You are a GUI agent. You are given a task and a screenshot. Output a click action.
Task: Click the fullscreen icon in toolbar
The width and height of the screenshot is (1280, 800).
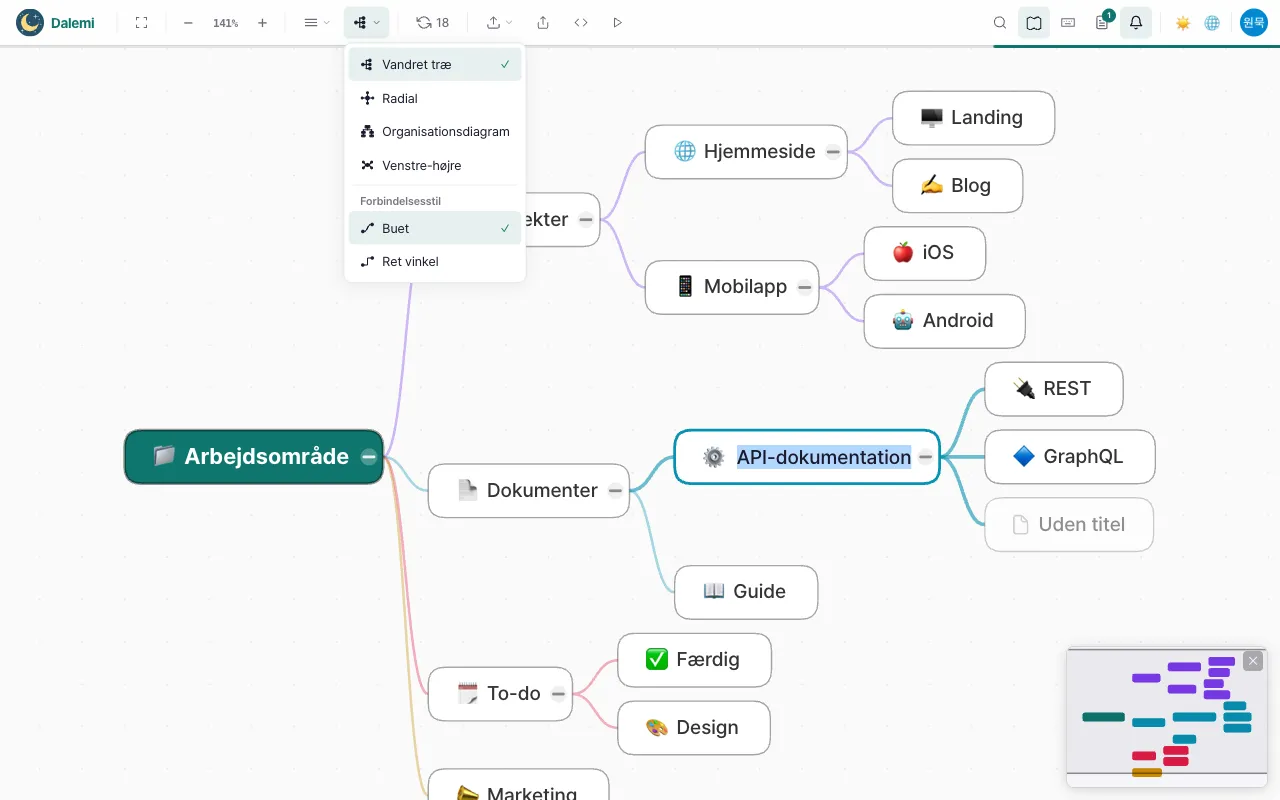coord(141,23)
